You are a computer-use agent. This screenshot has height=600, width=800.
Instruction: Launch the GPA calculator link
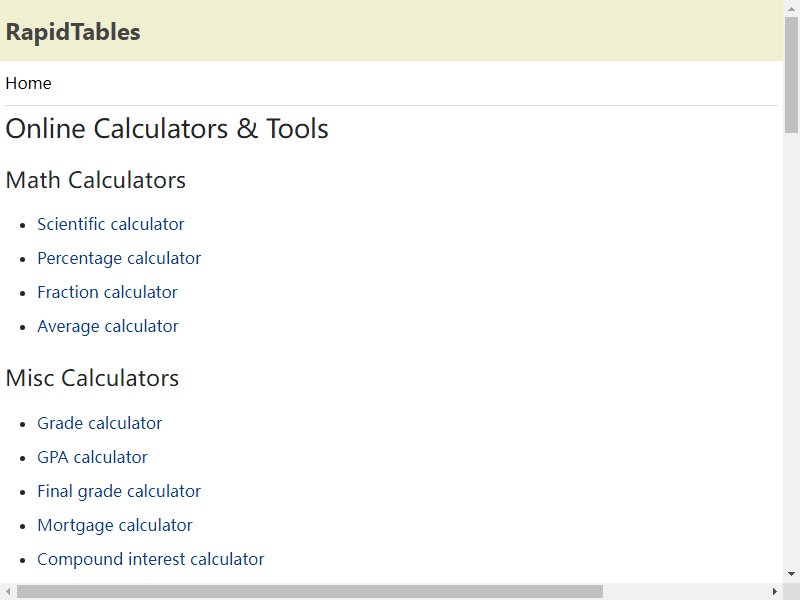click(x=92, y=457)
